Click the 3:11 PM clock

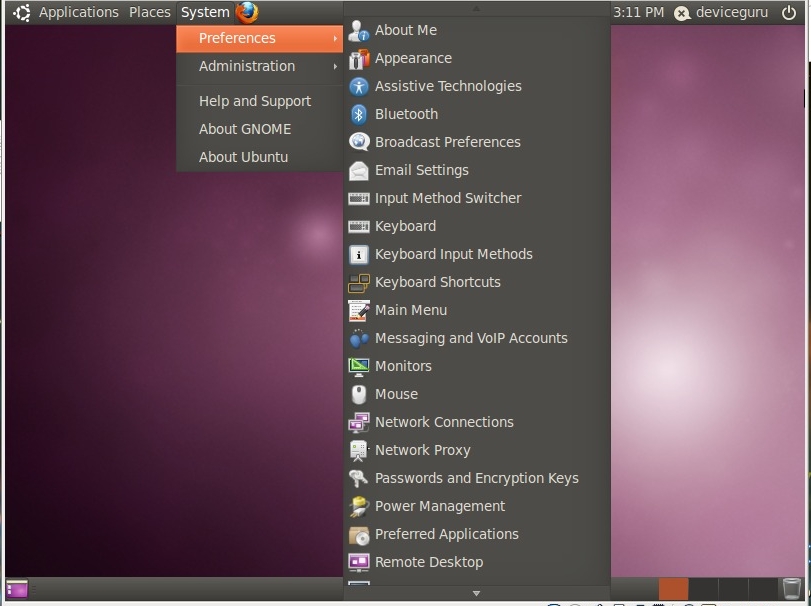coord(638,12)
